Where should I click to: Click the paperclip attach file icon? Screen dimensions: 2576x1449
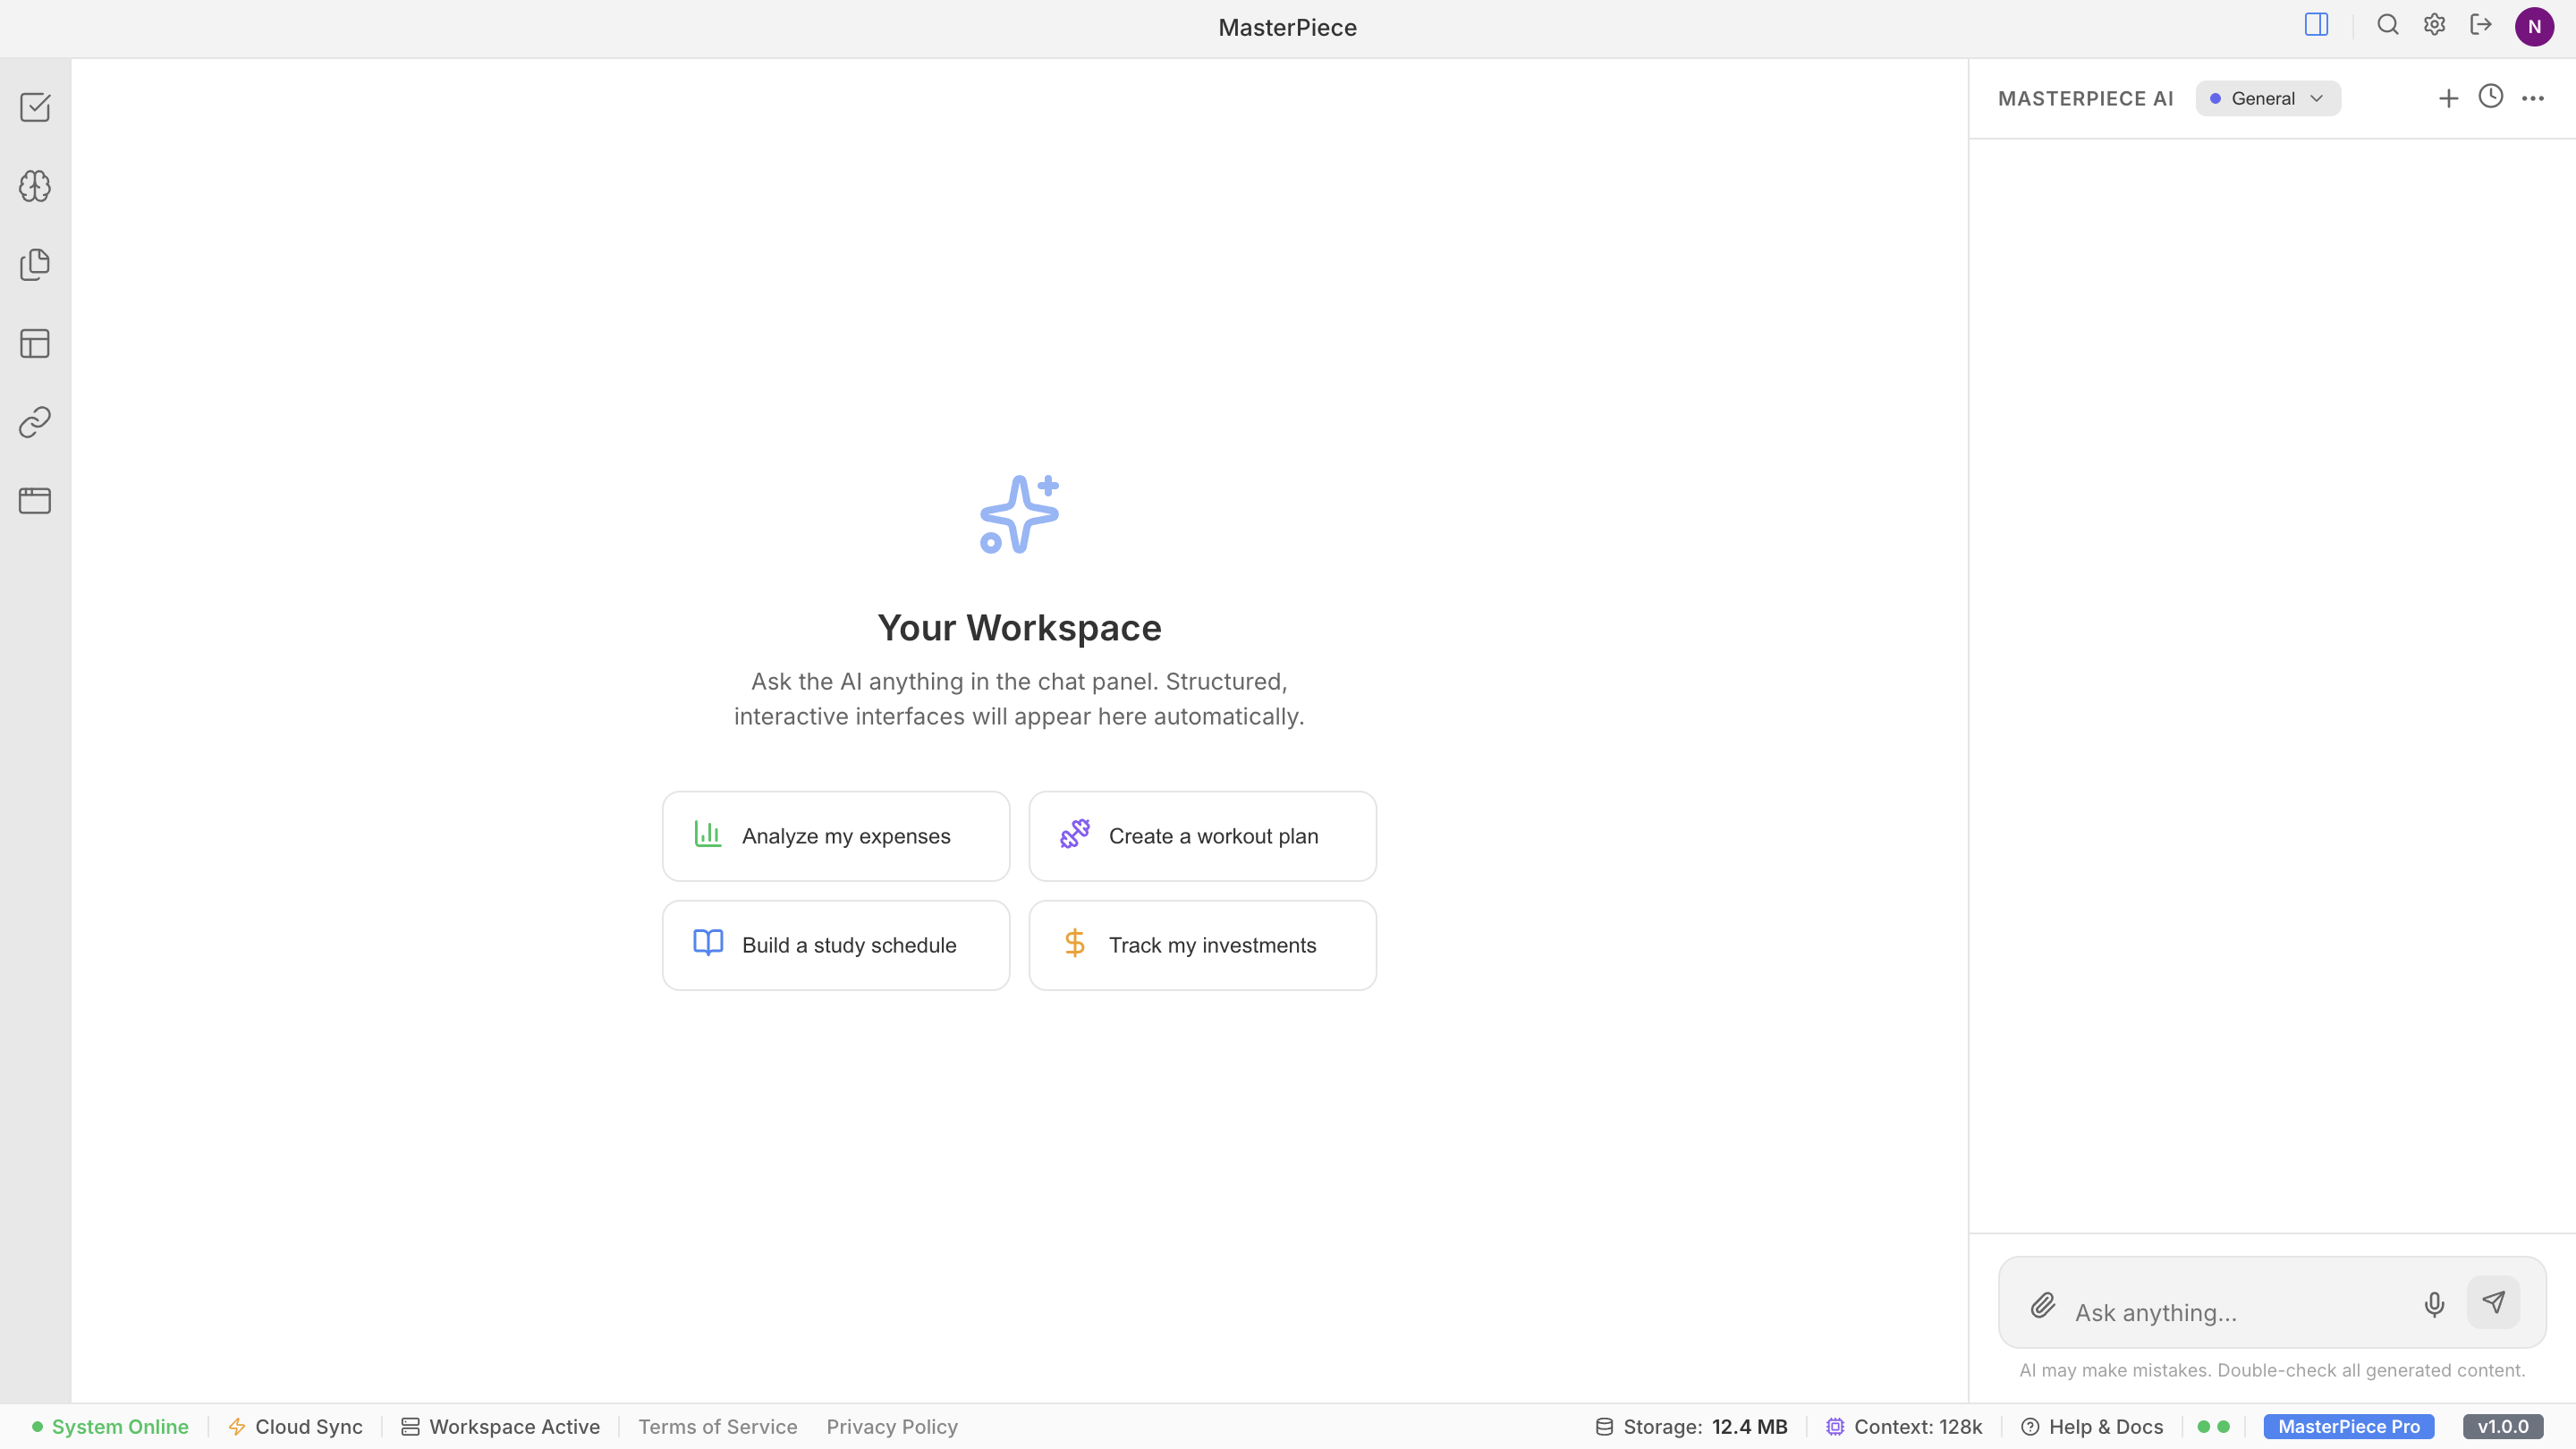(2042, 1304)
